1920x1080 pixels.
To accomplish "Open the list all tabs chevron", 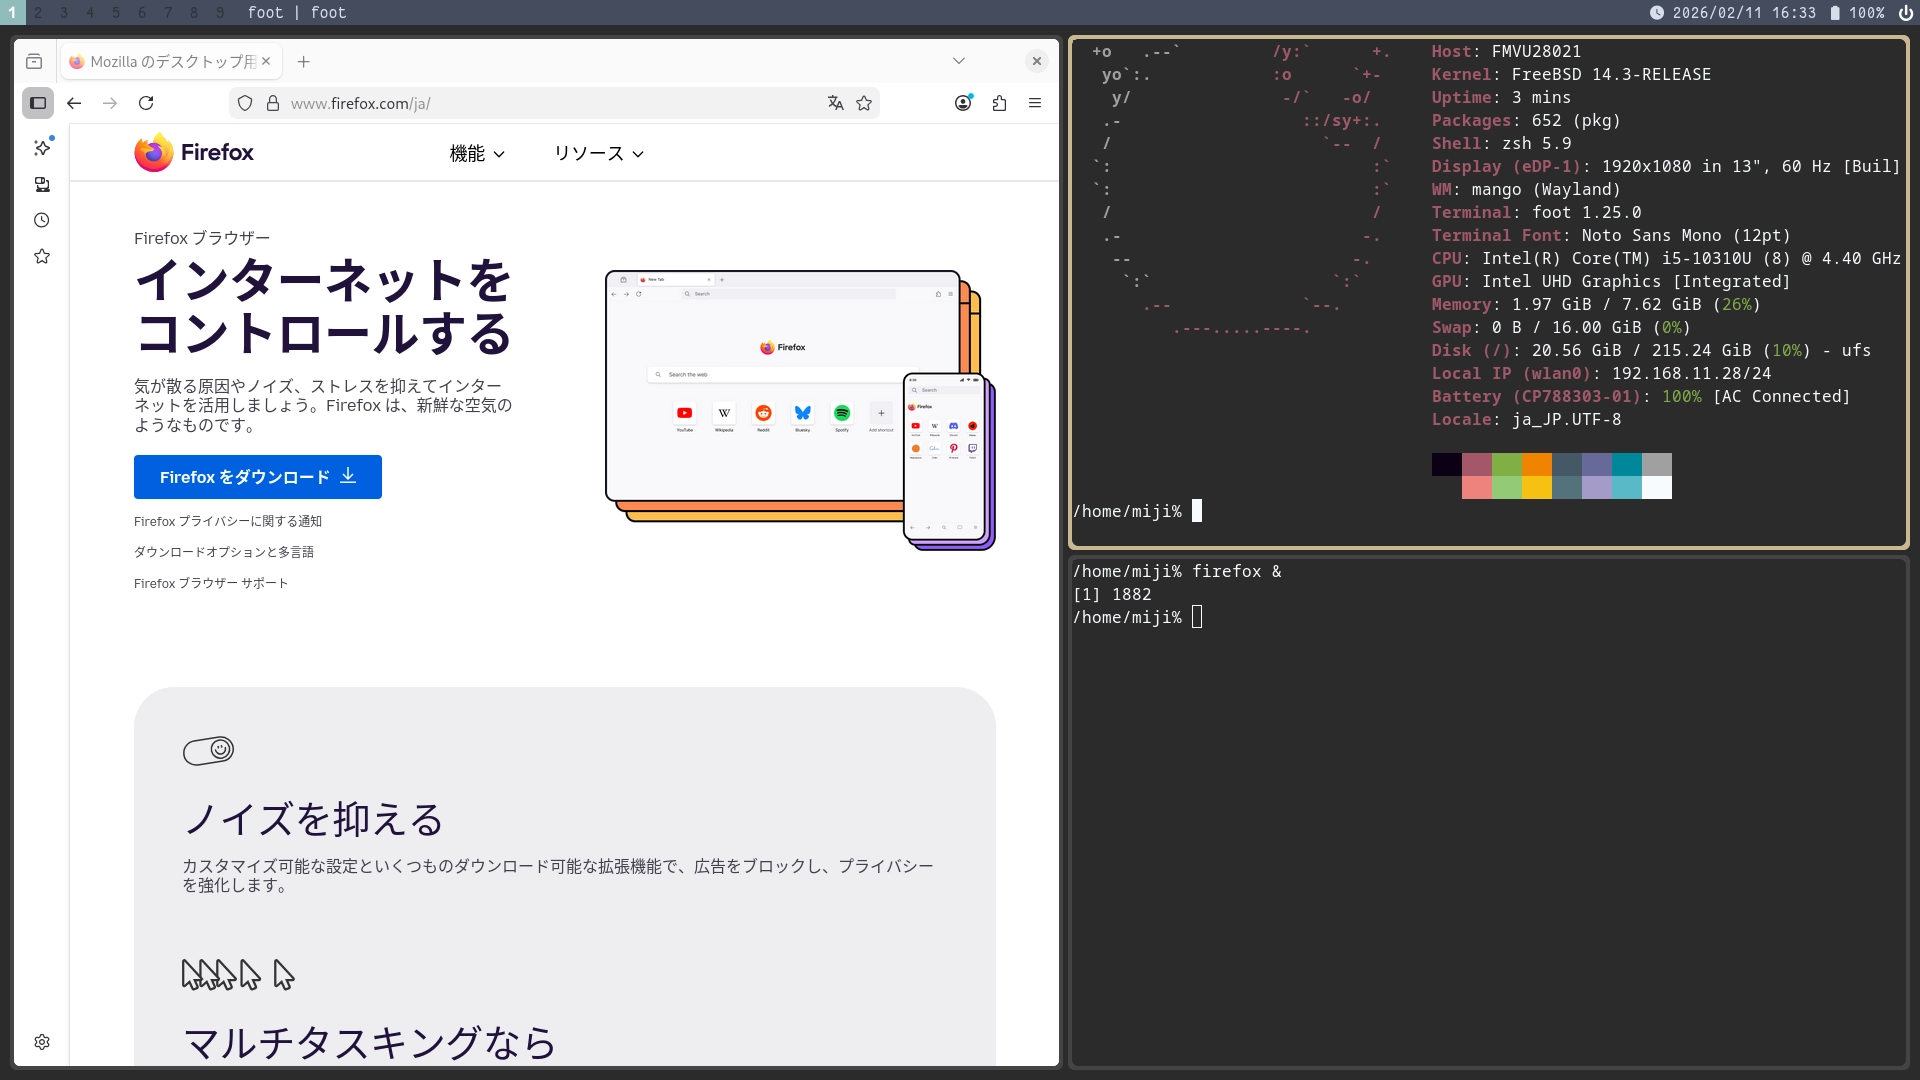I will click(x=959, y=61).
